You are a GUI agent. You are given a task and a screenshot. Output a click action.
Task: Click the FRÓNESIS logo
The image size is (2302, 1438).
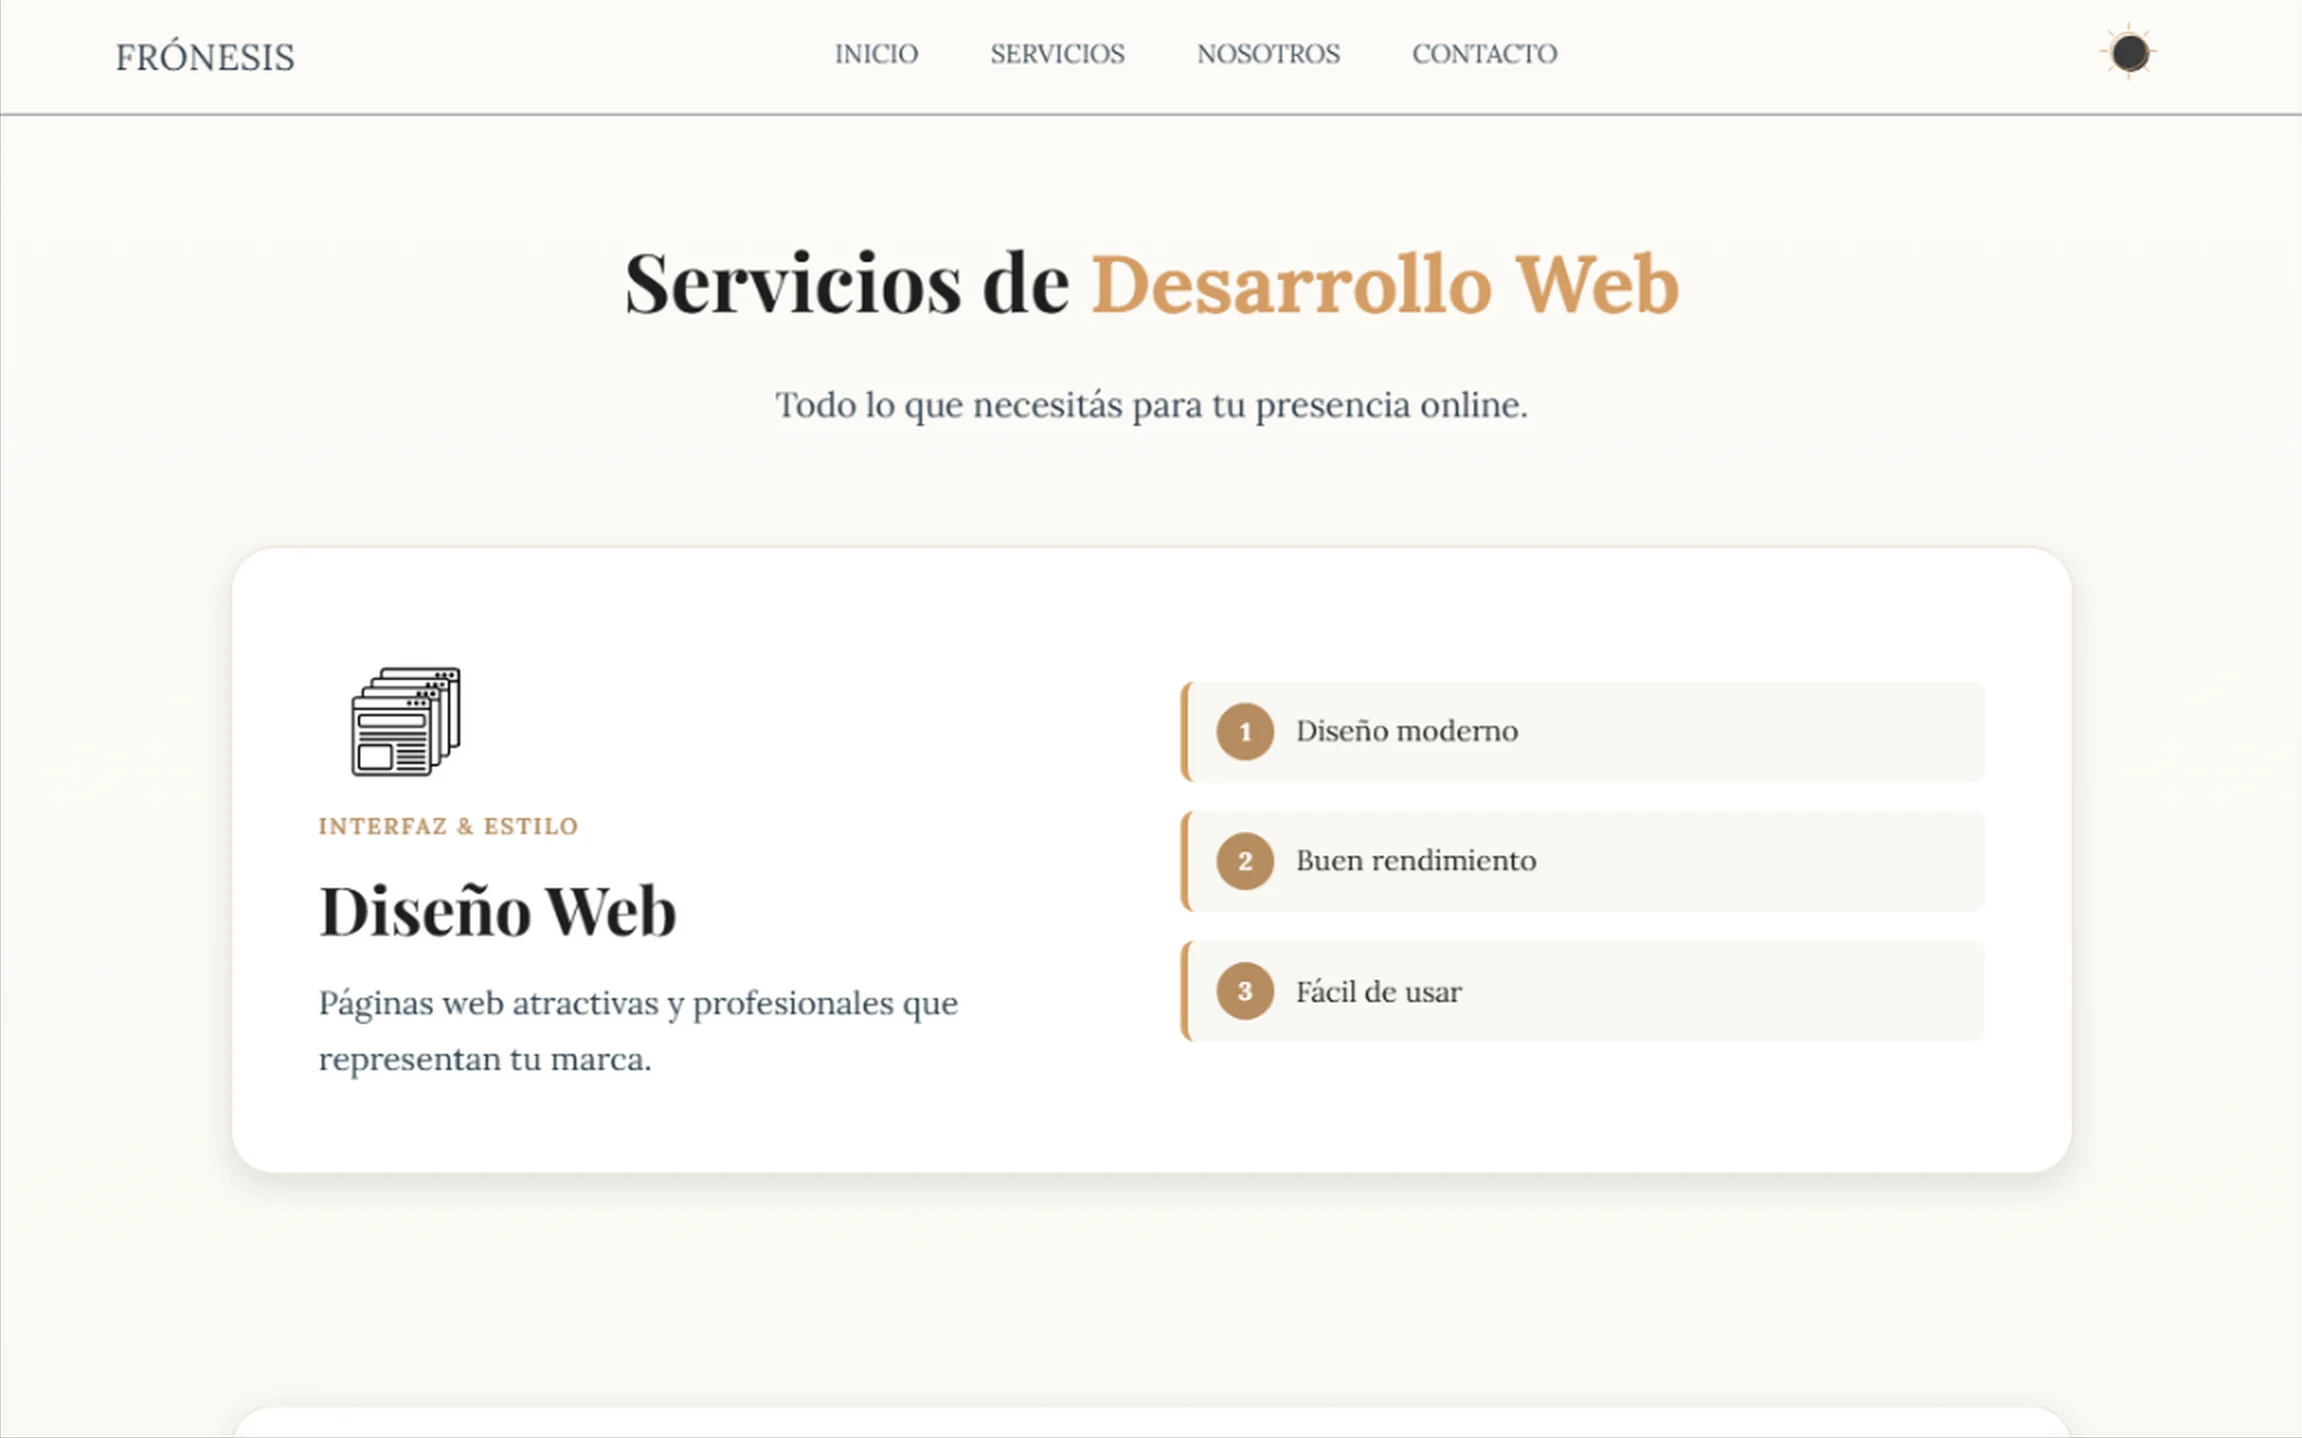point(205,57)
